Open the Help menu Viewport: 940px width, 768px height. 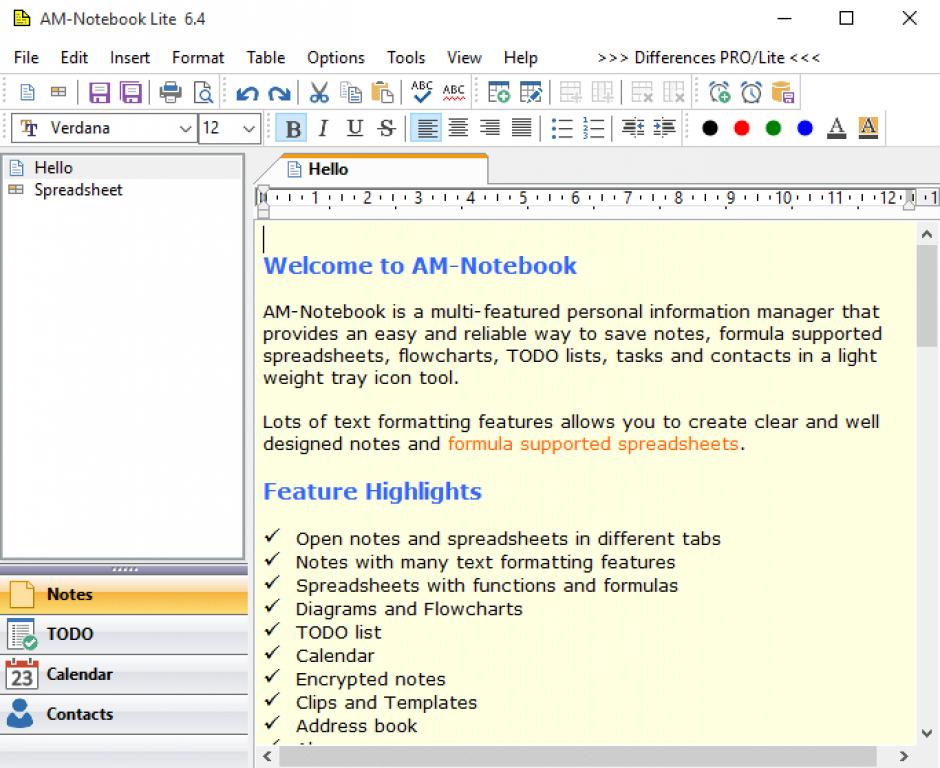520,58
